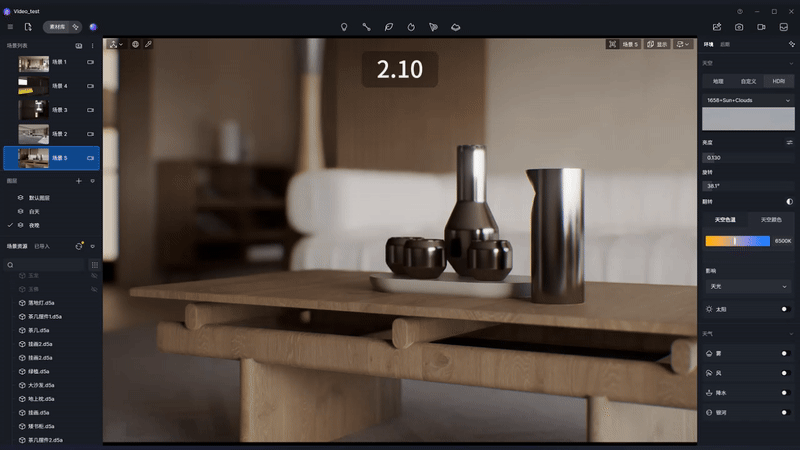Click the share/export icon at top right
800x450 pixels.
(717, 26)
